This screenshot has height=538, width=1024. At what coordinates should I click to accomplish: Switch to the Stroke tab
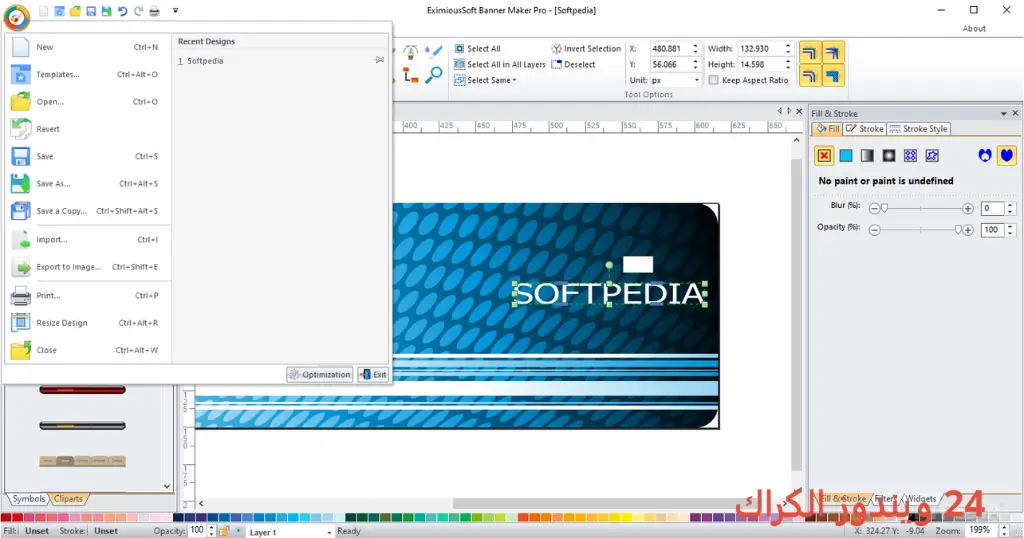pos(865,129)
